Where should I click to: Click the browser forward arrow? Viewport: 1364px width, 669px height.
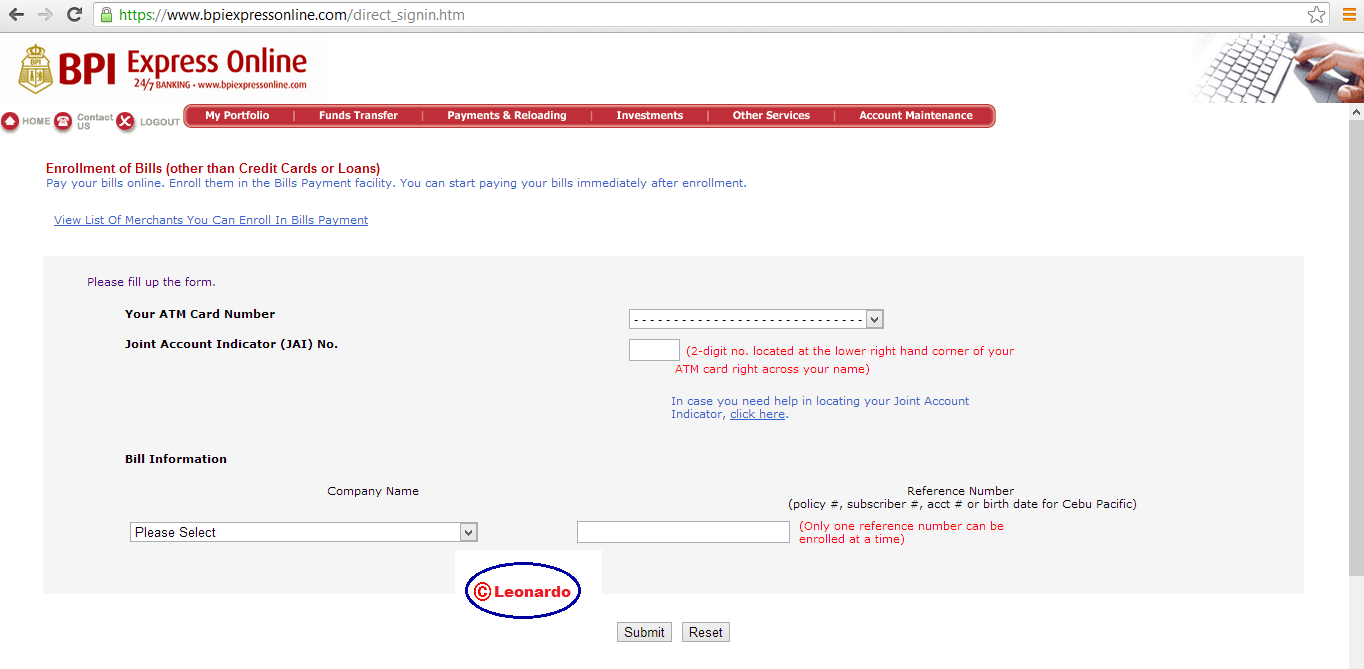pyautogui.click(x=45, y=15)
